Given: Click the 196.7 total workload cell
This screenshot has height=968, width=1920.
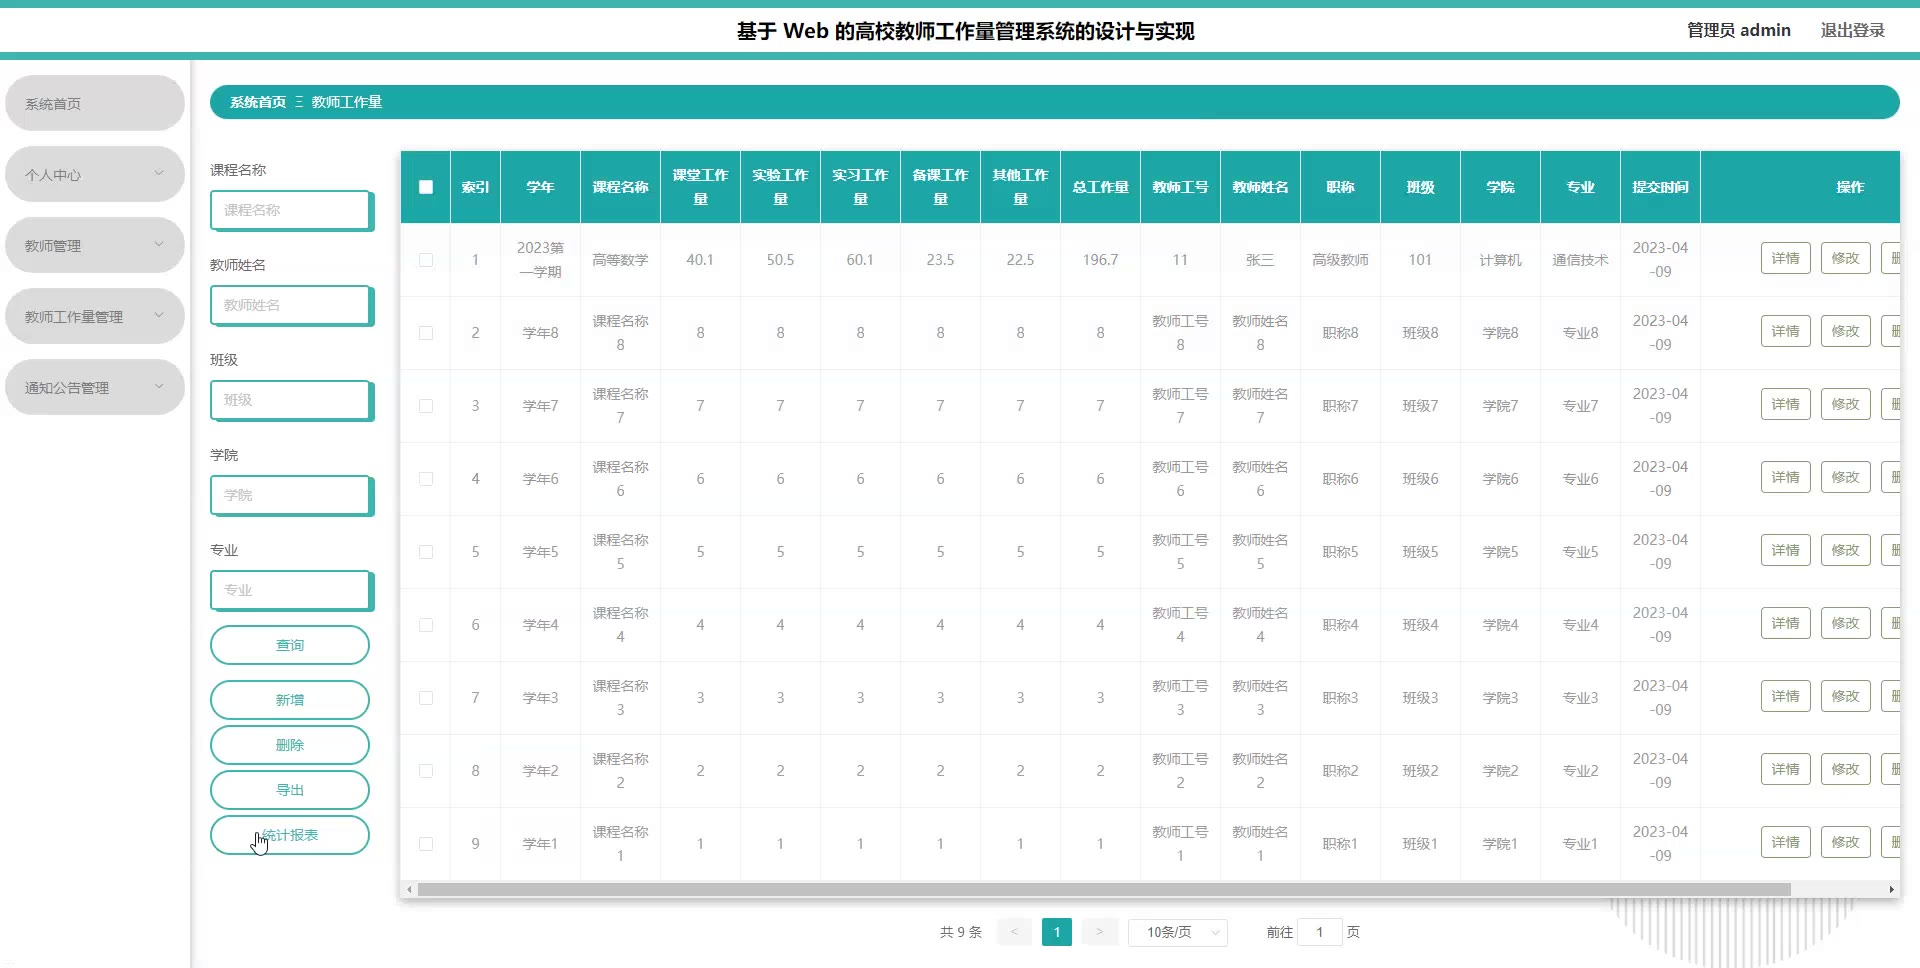Looking at the screenshot, I should click(x=1100, y=260).
